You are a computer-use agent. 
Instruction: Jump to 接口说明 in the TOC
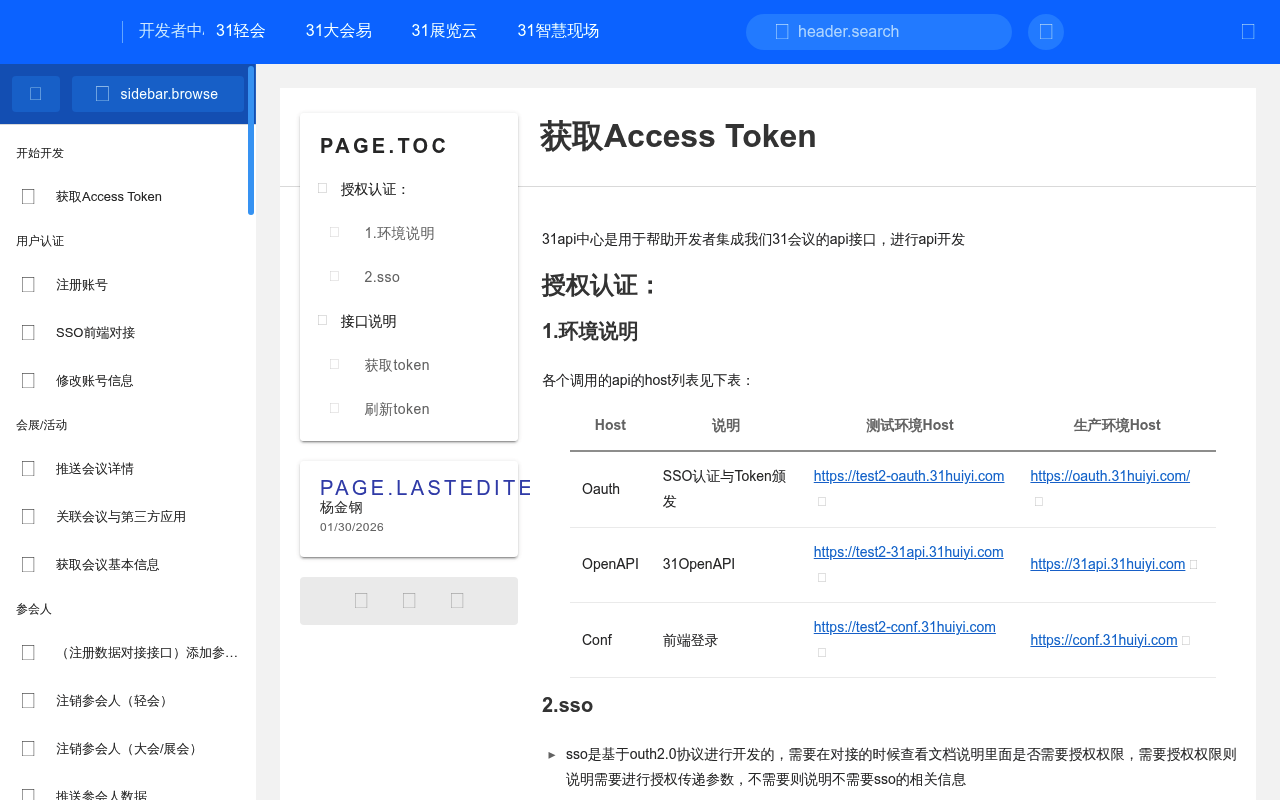click(369, 321)
